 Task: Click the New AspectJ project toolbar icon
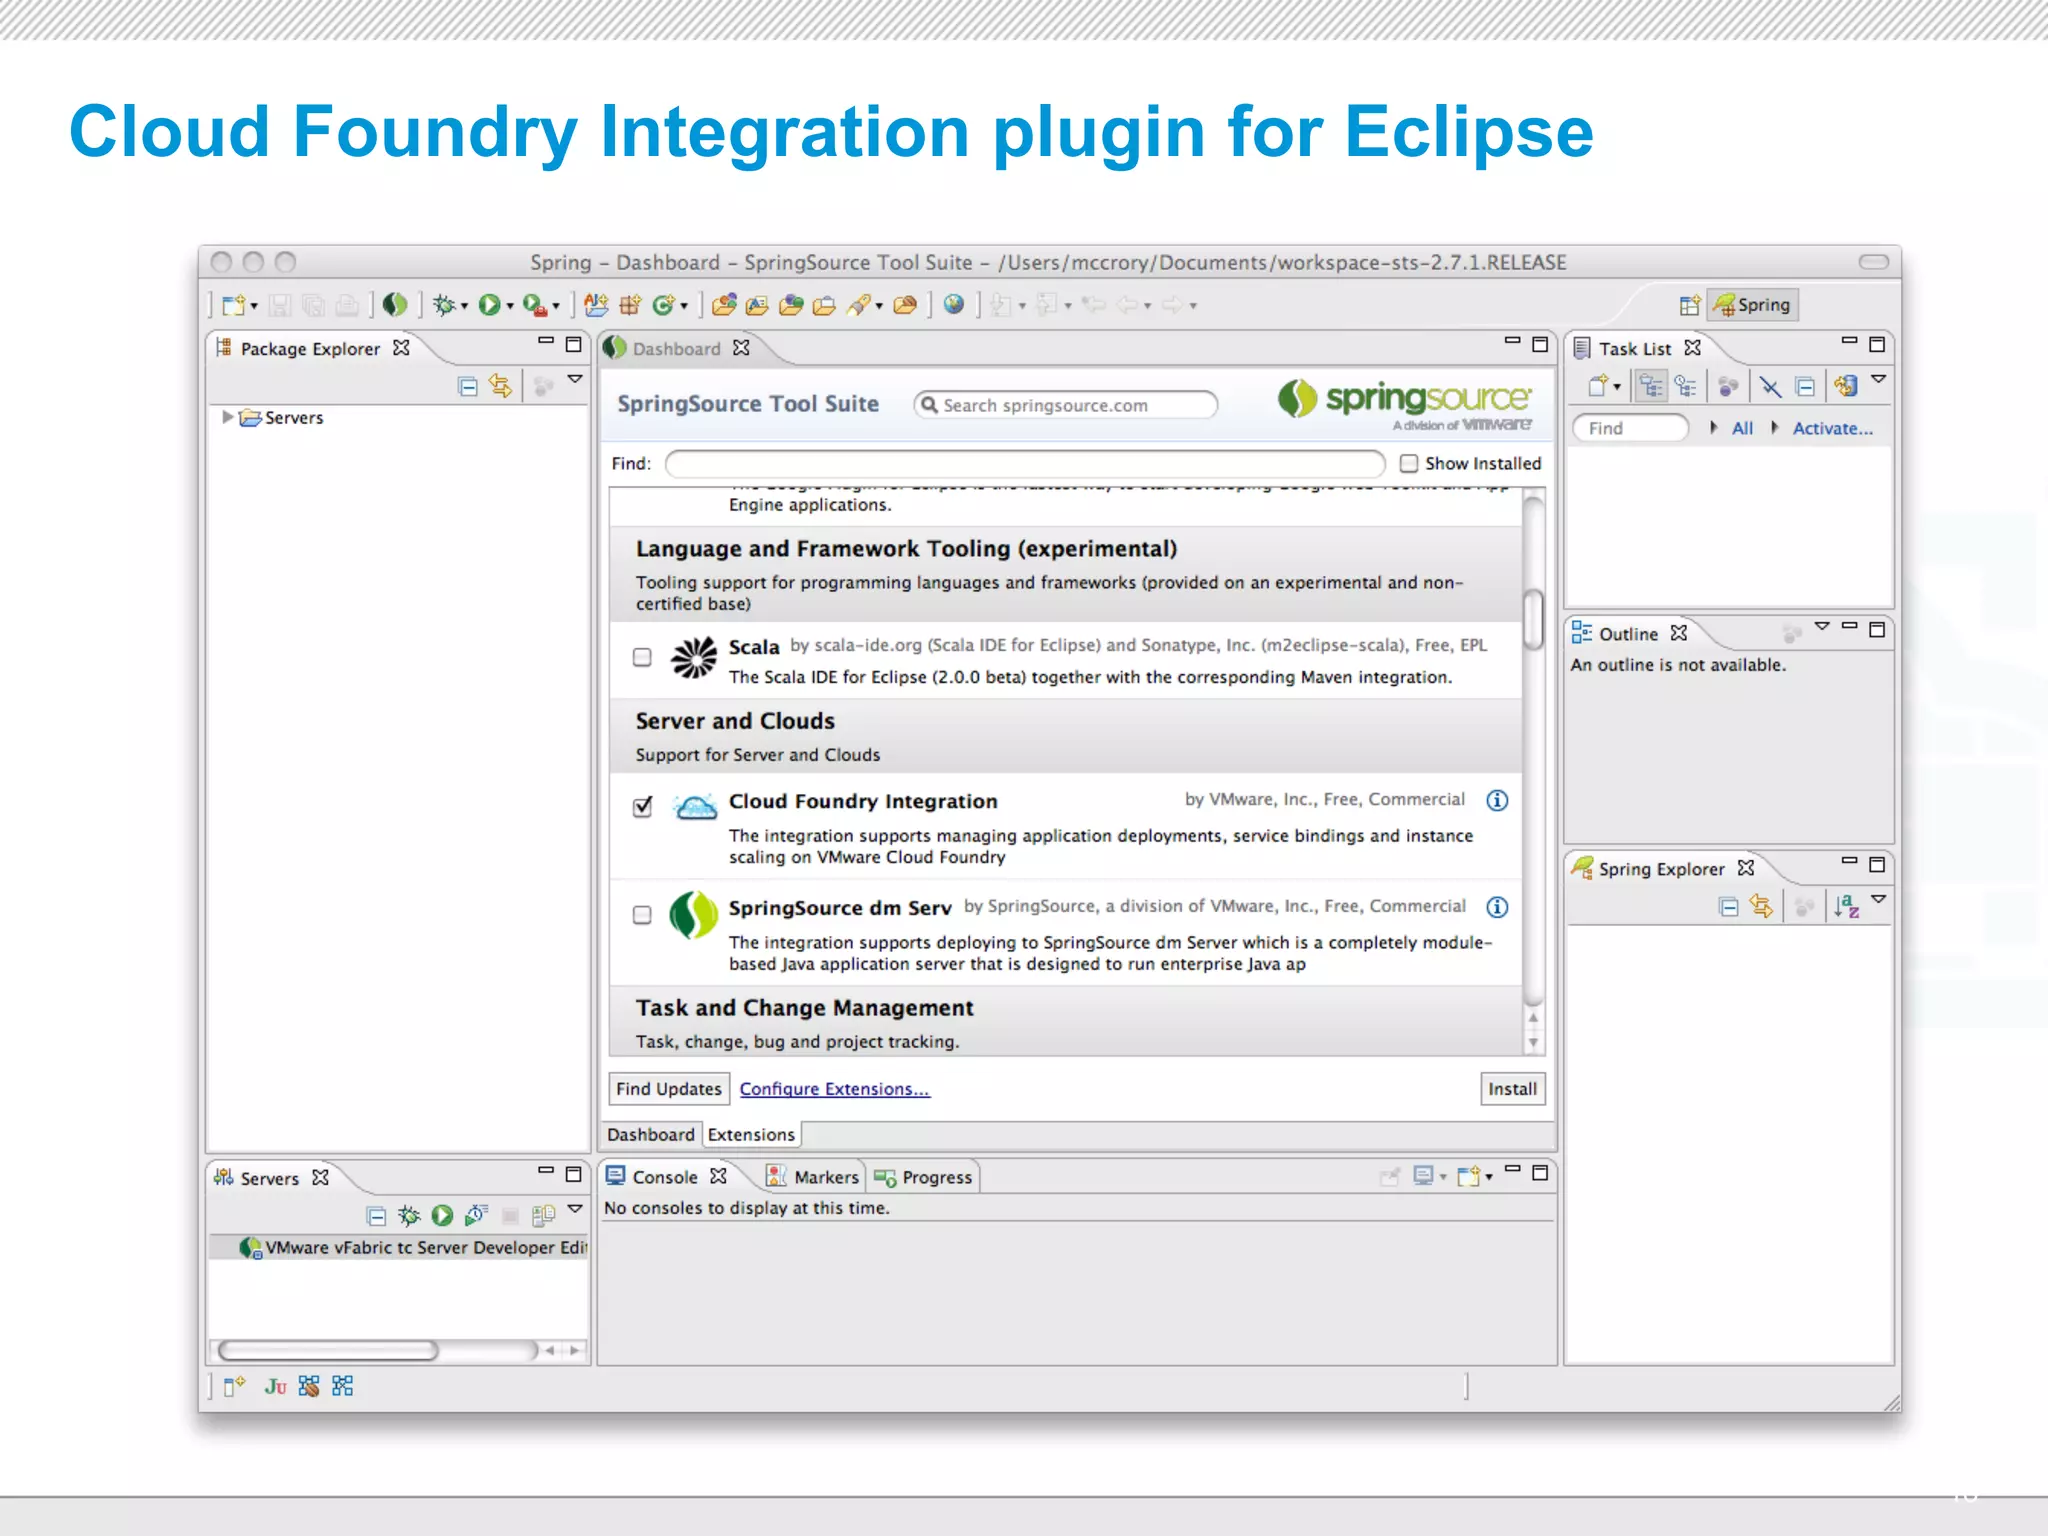pyautogui.click(x=596, y=304)
